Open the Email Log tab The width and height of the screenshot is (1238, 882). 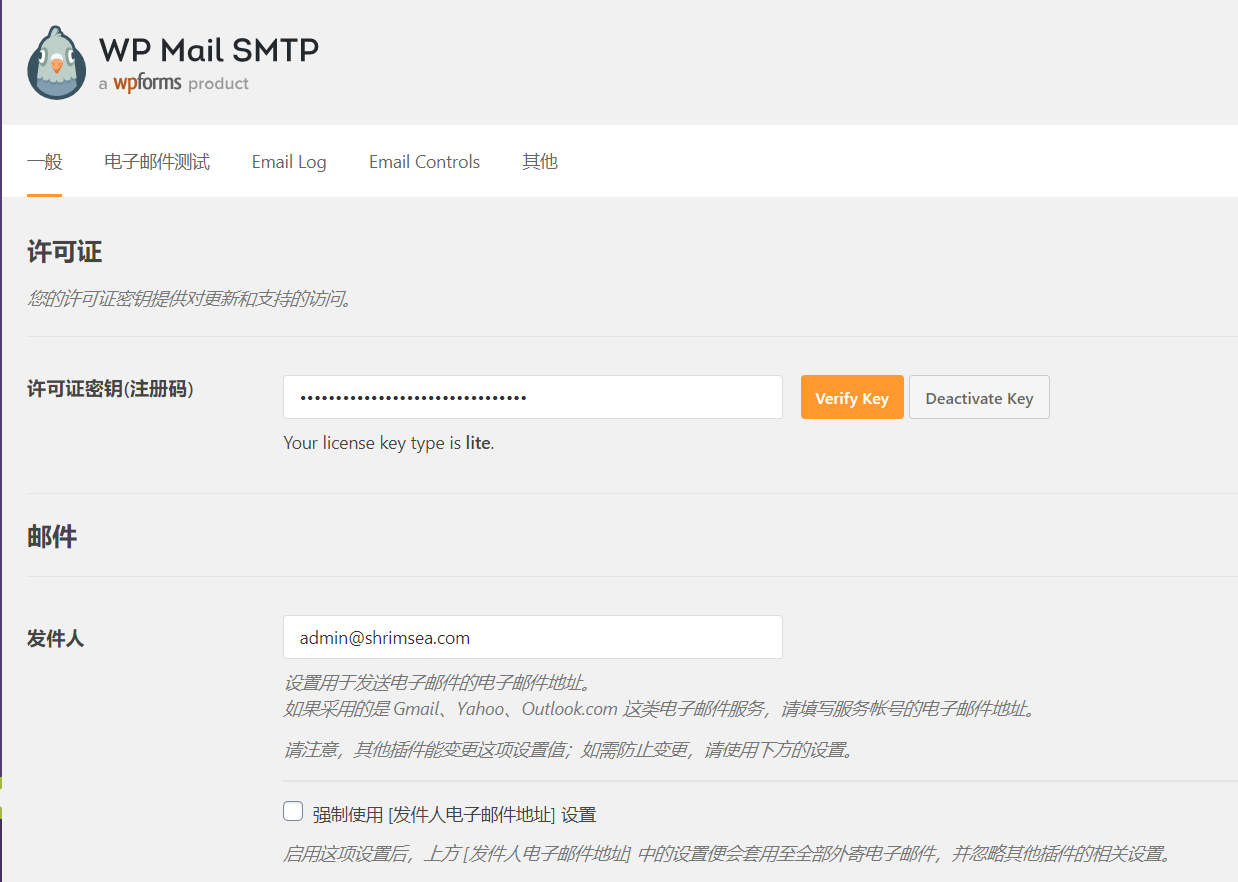click(289, 162)
